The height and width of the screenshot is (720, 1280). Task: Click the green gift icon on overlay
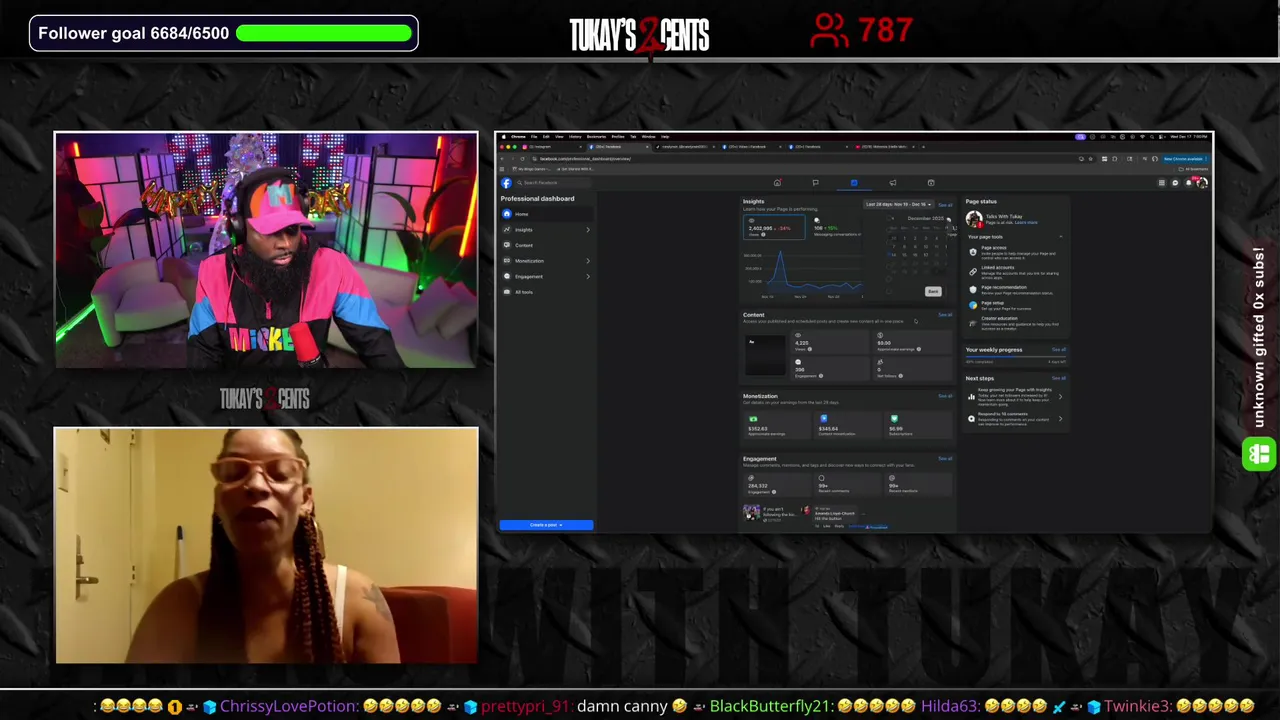pyautogui.click(x=1258, y=455)
